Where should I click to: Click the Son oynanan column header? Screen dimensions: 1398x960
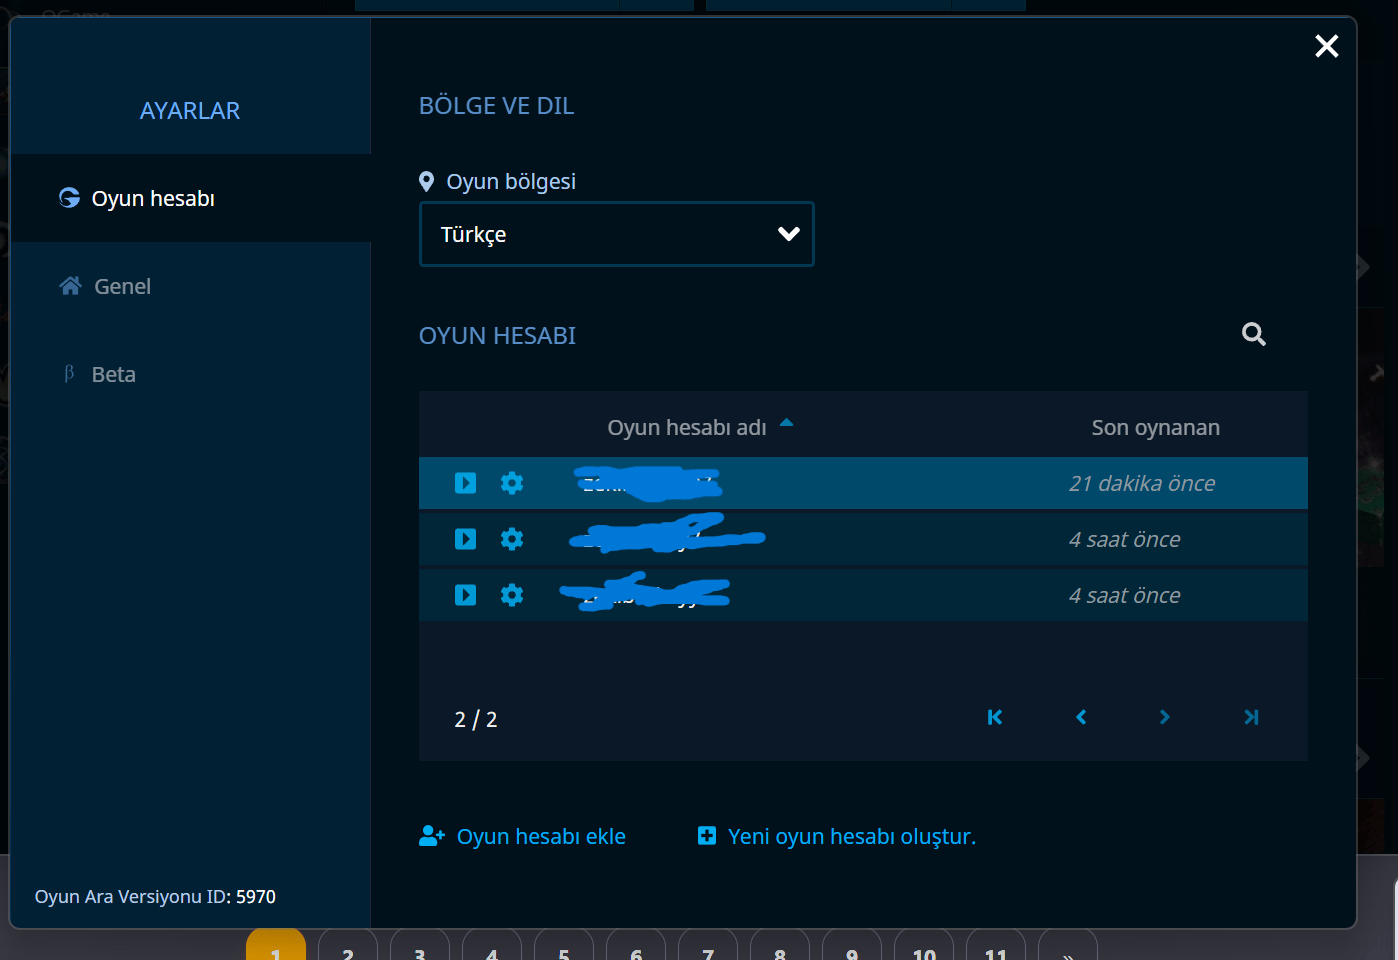click(1156, 427)
